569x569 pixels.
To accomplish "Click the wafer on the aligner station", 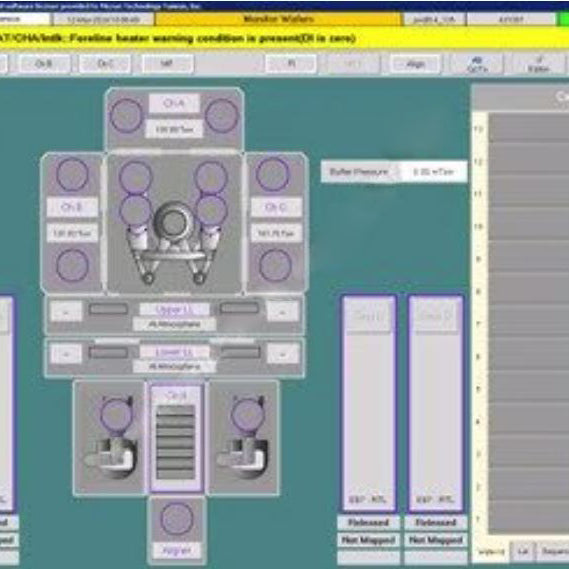I will click(176, 519).
